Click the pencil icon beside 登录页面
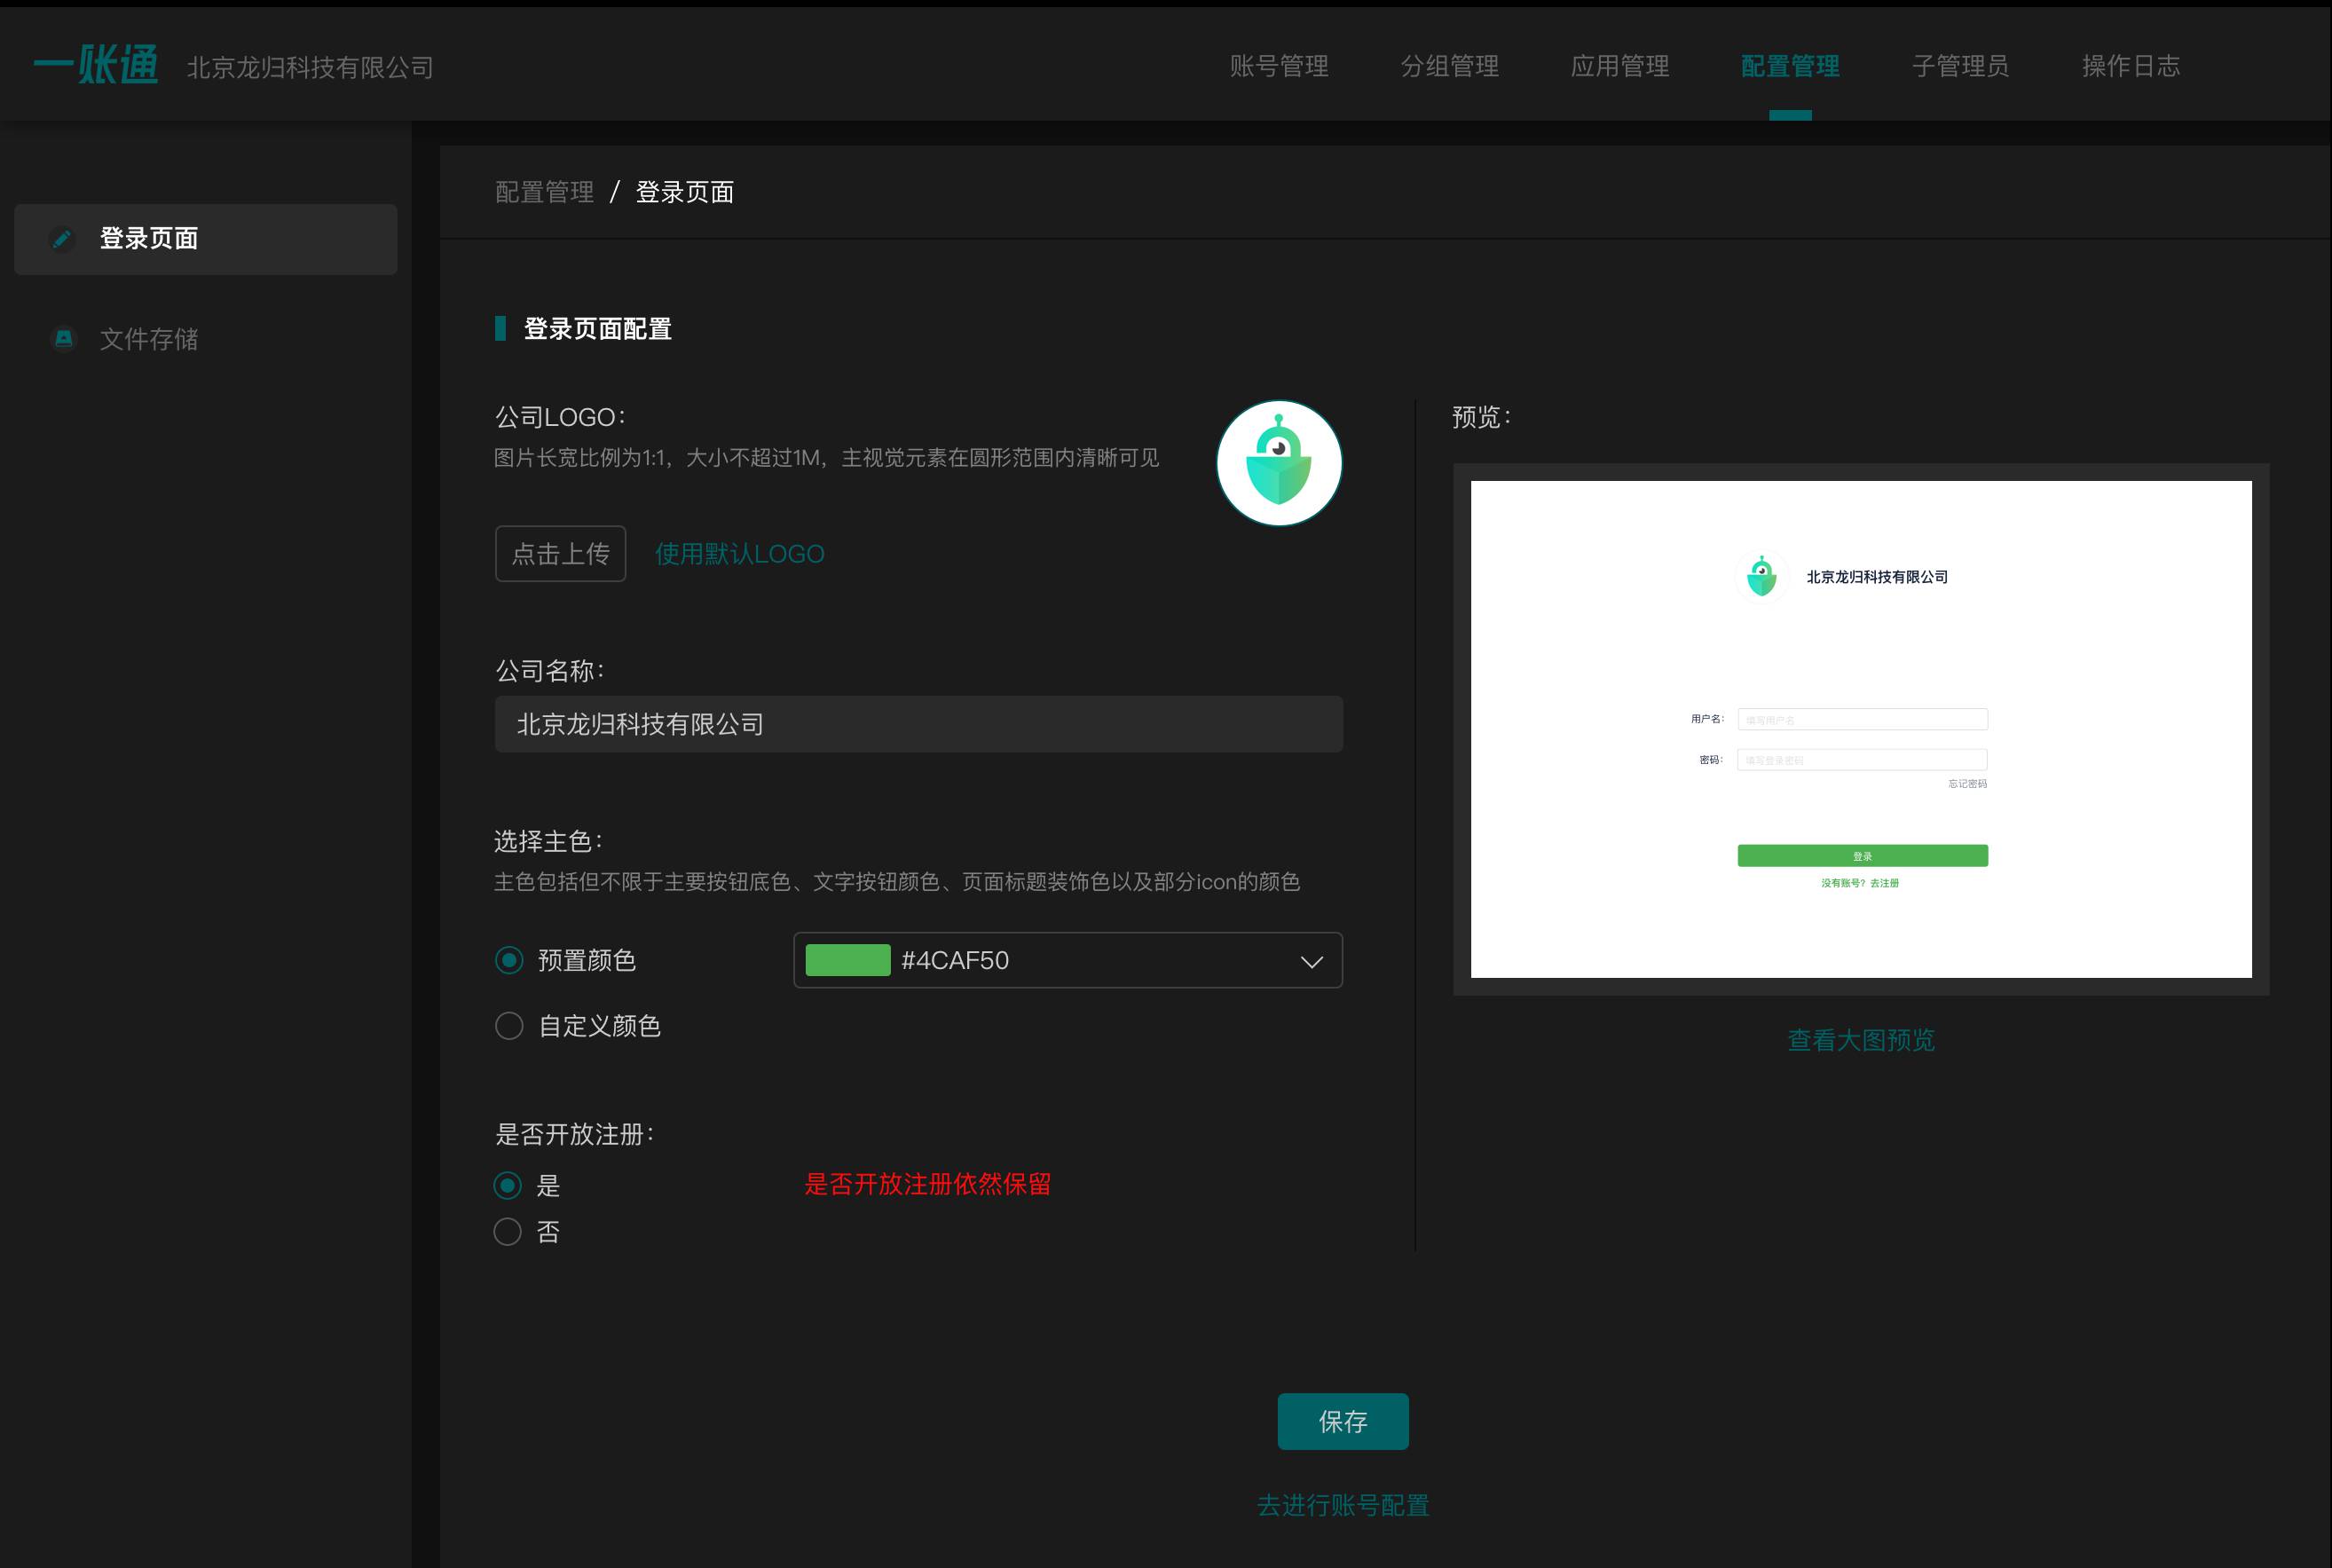The height and width of the screenshot is (1568, 2332). click(62, 239)
